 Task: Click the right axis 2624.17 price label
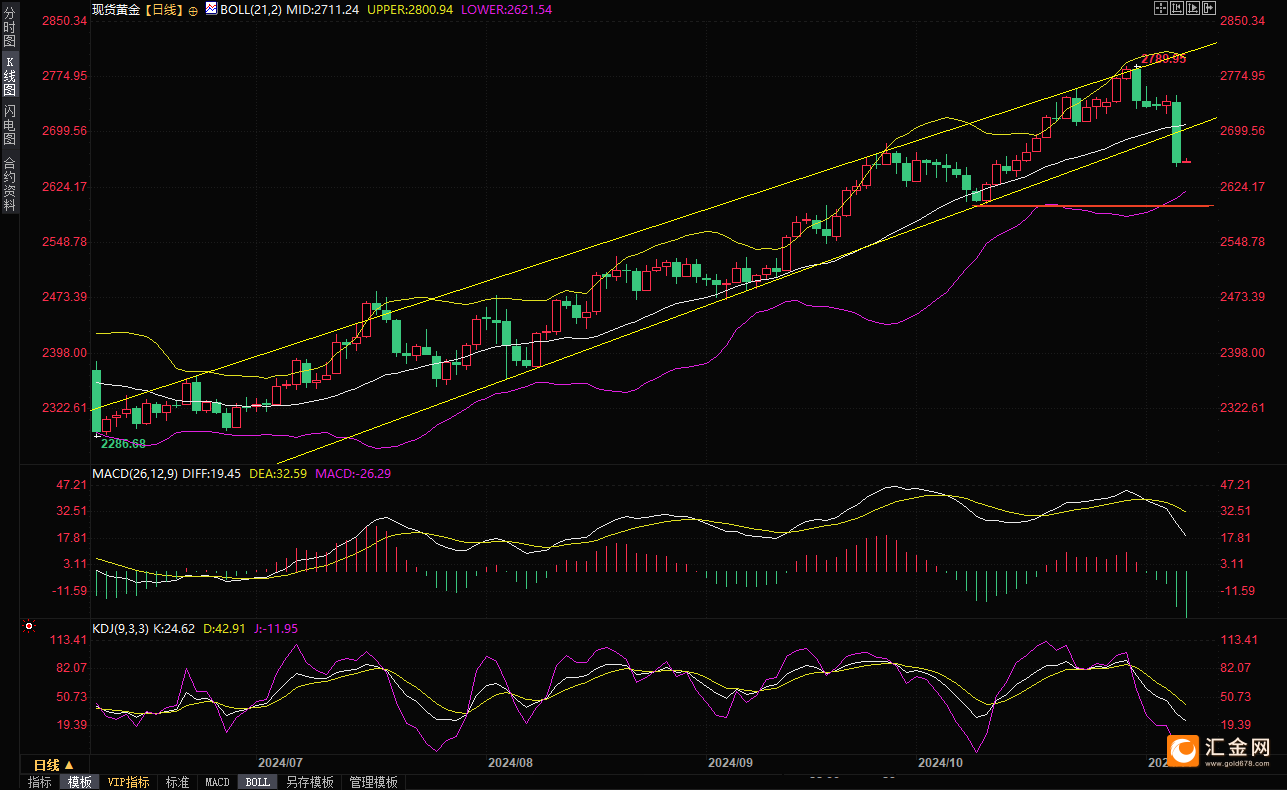click(x=1243, y=187)
